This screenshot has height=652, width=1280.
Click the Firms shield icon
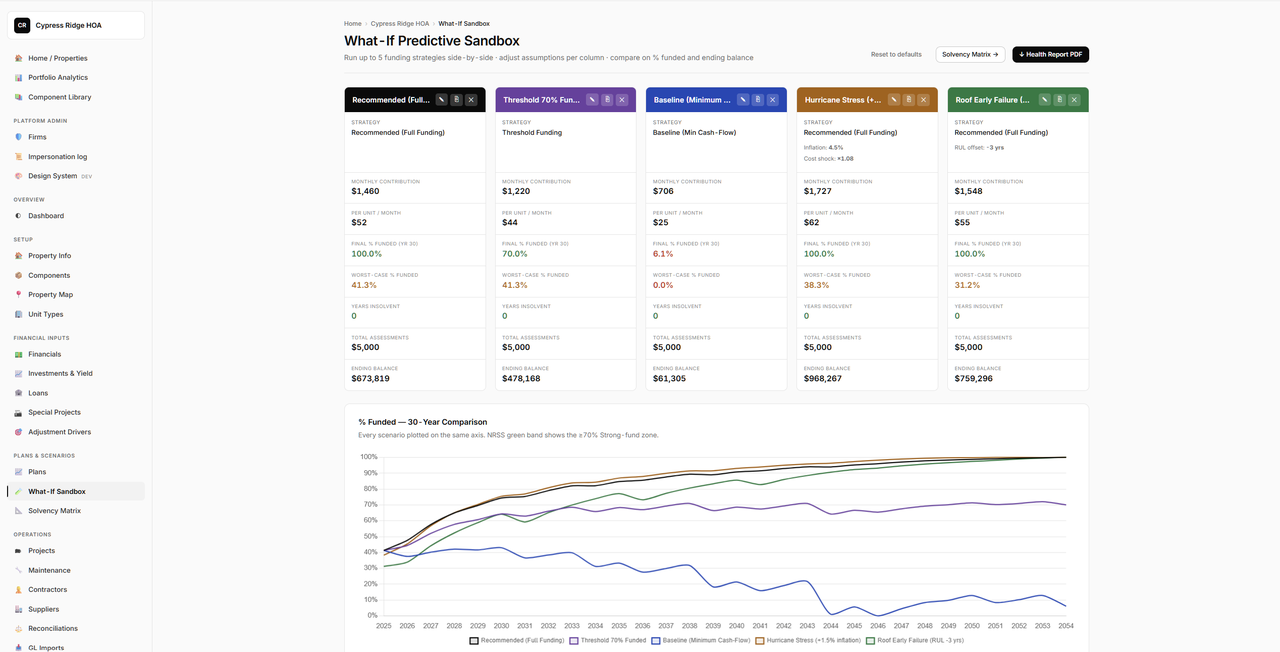coord(18,137)
